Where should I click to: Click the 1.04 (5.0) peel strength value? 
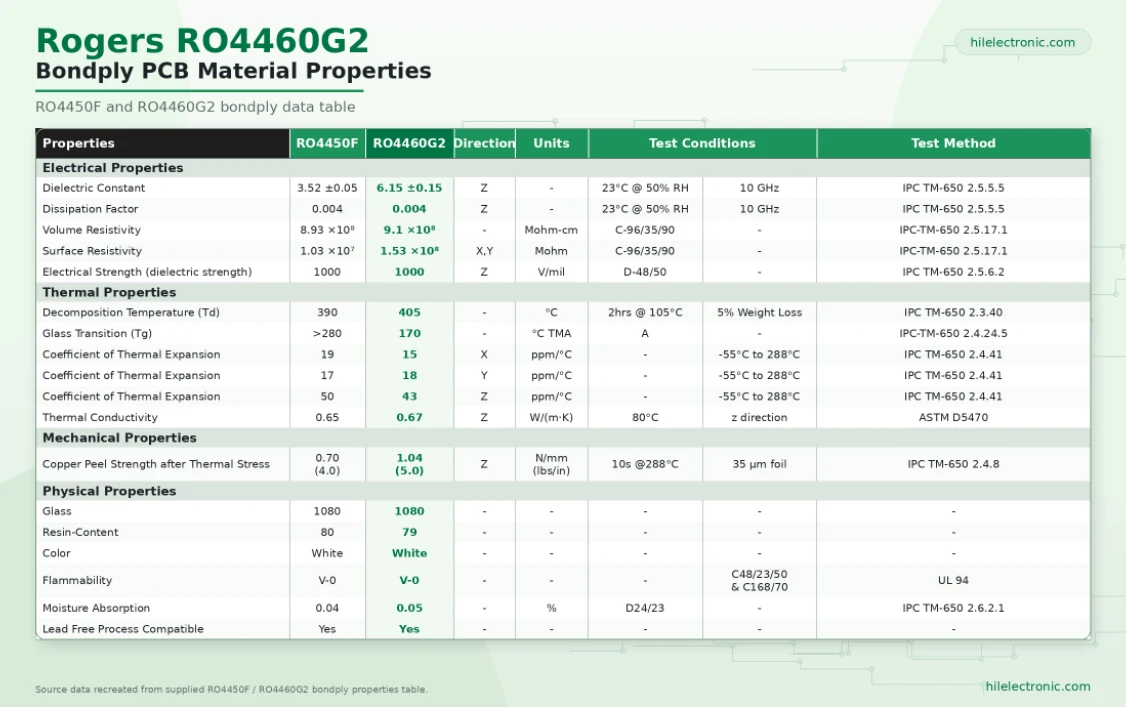pyautogui.click(x=409, y=464)
